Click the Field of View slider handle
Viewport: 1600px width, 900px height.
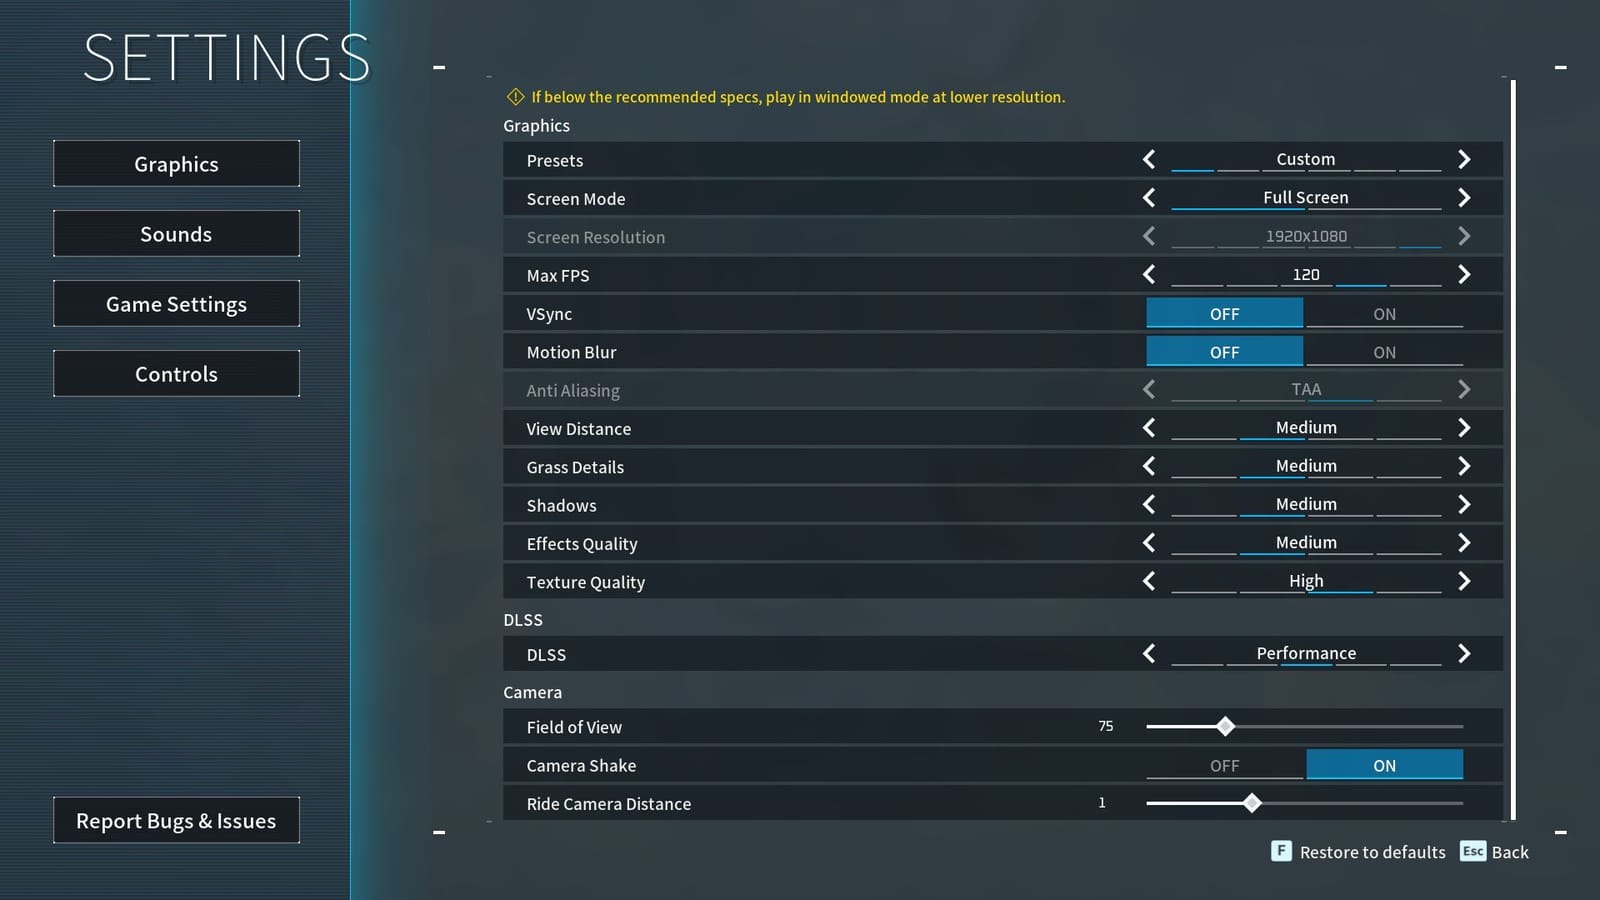point(1226,726)
